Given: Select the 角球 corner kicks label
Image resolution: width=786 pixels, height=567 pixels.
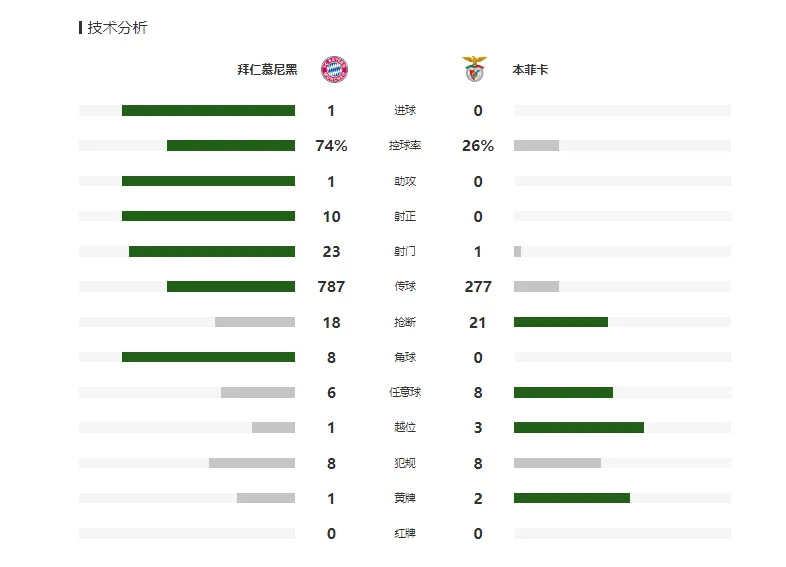Looking at the screenshot, I should coord(405,357).
